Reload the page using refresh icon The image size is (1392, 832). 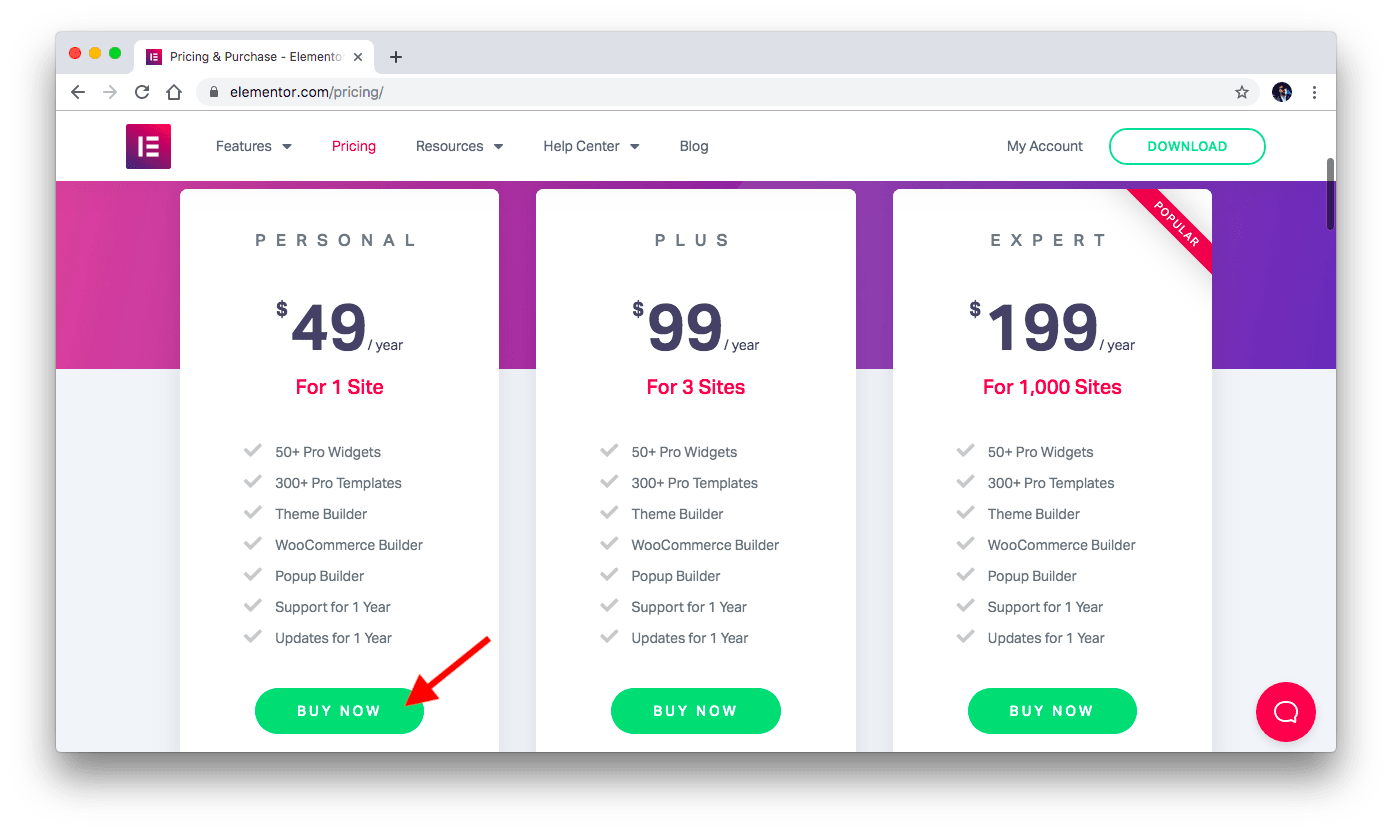tap(142, 92)
